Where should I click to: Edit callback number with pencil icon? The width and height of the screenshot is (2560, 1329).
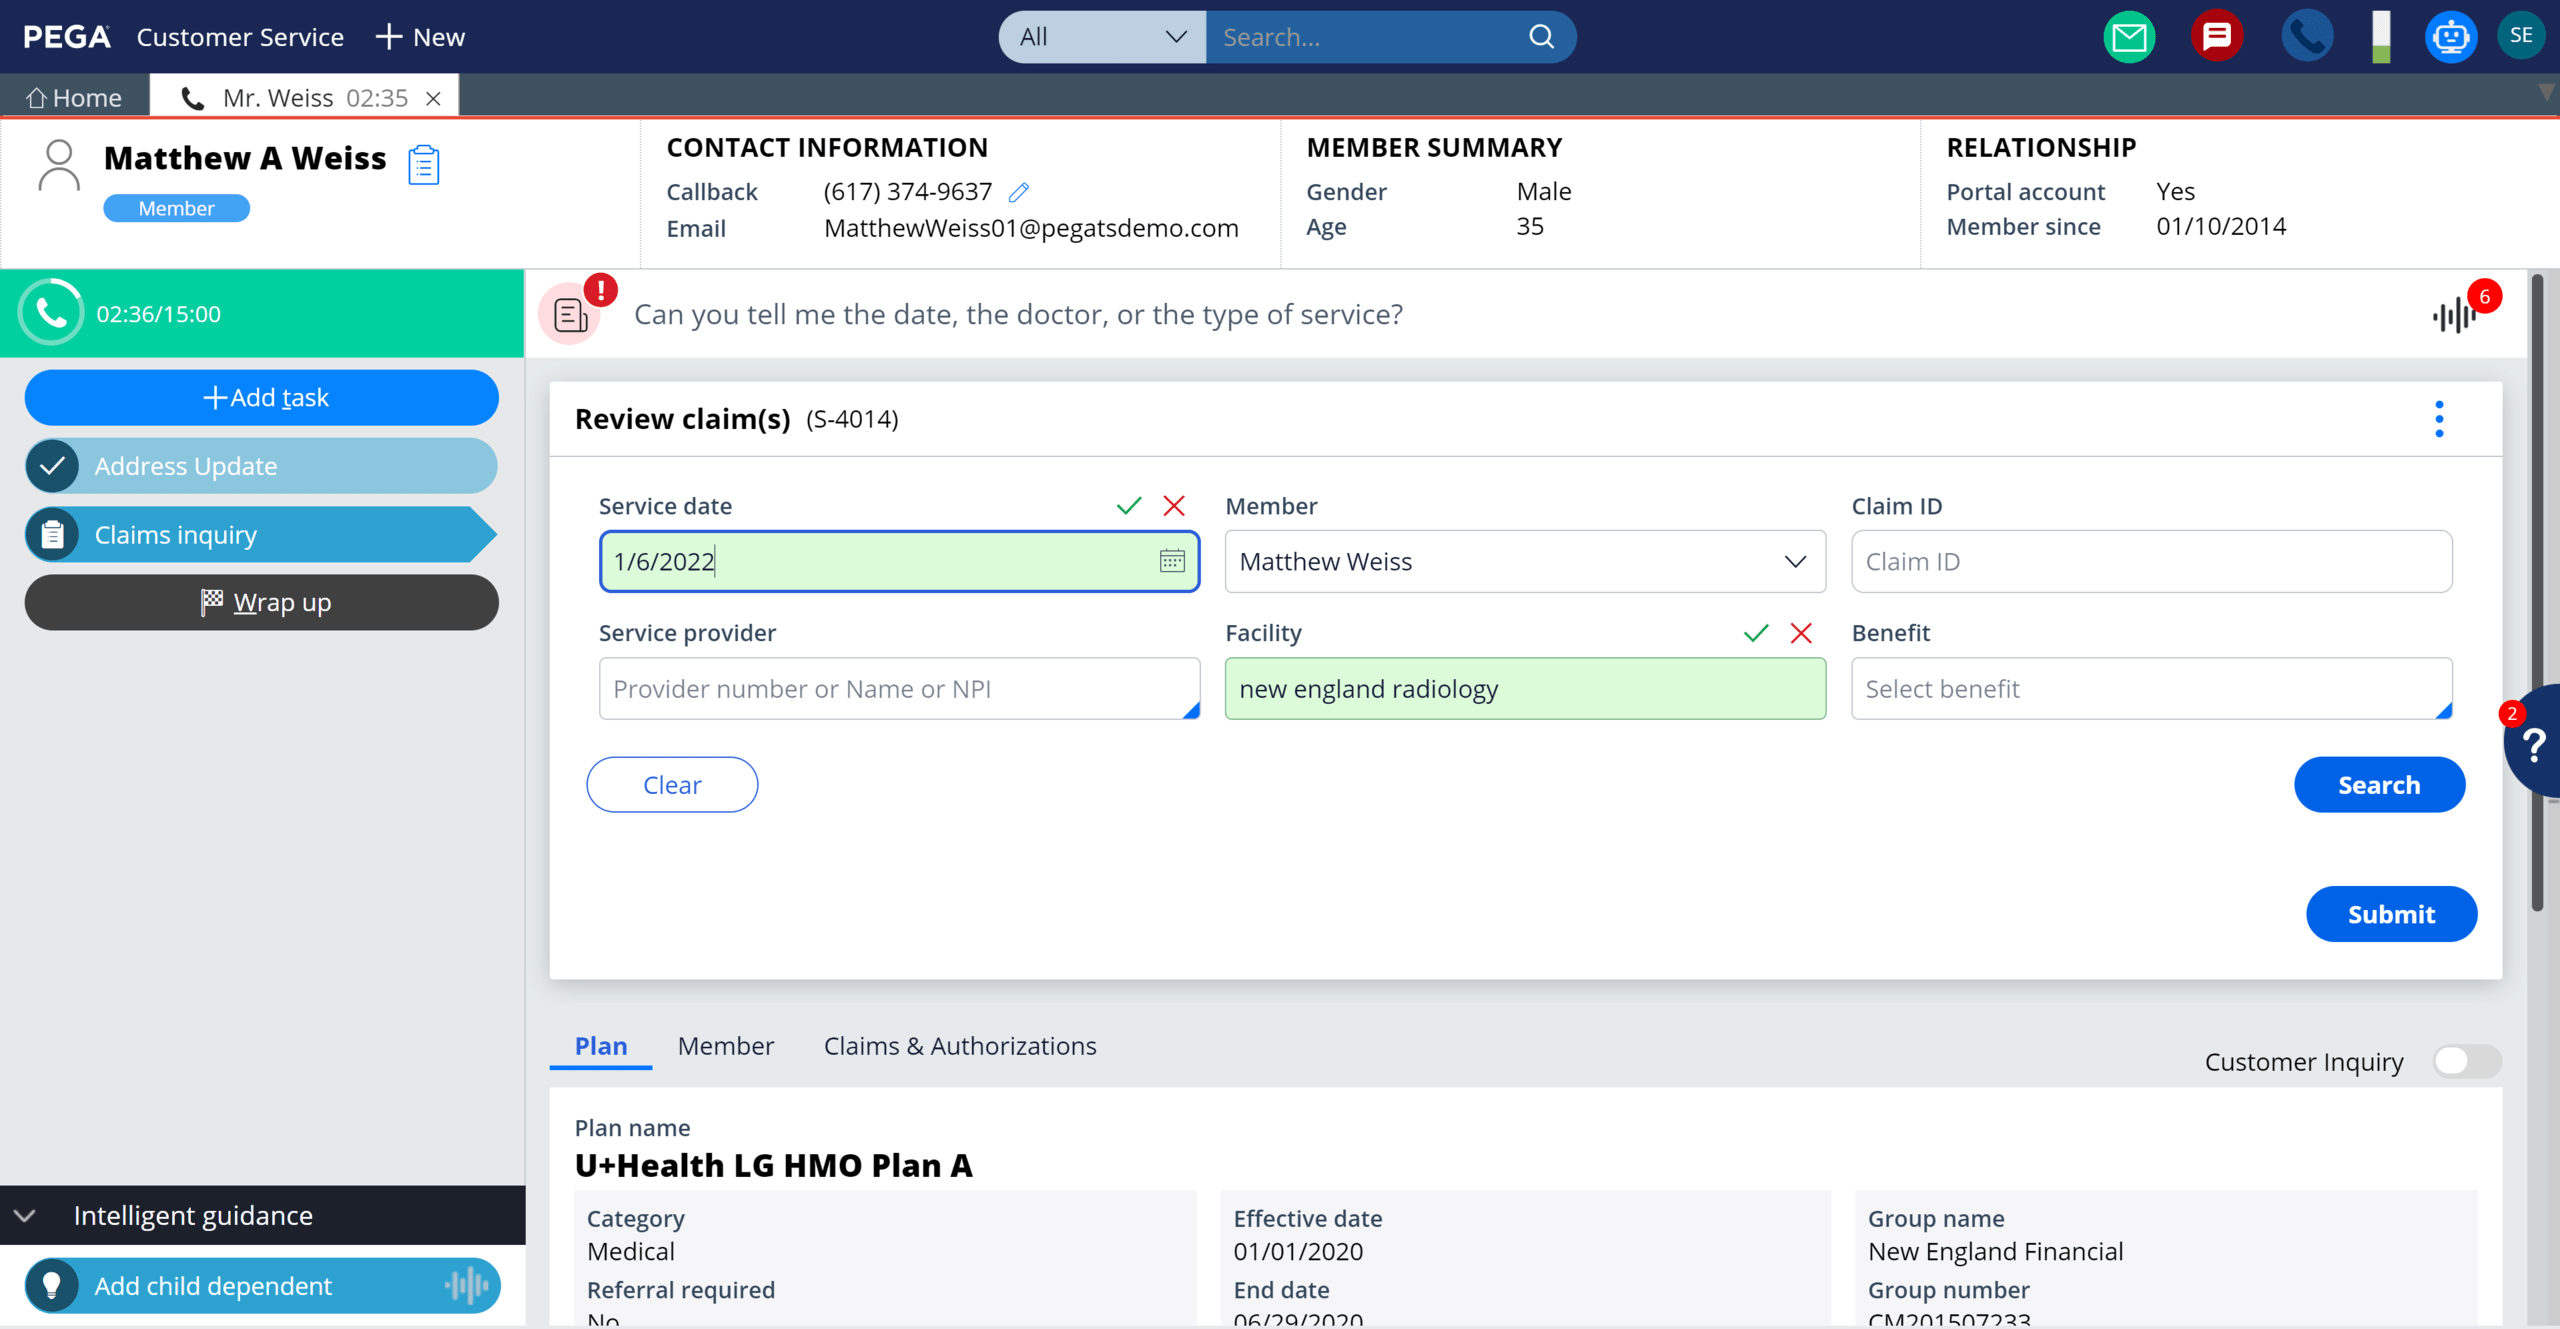click(1019, 192)
